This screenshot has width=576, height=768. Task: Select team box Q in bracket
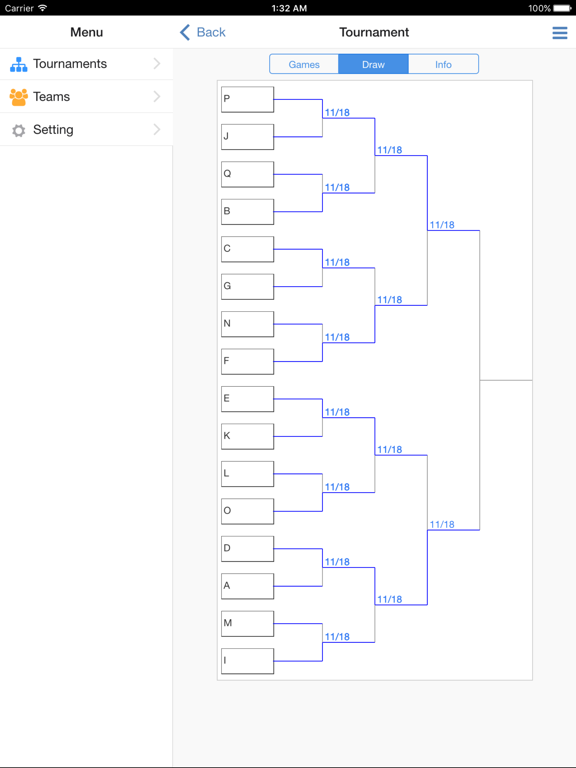pyautogui.click(x=247, y=174)
